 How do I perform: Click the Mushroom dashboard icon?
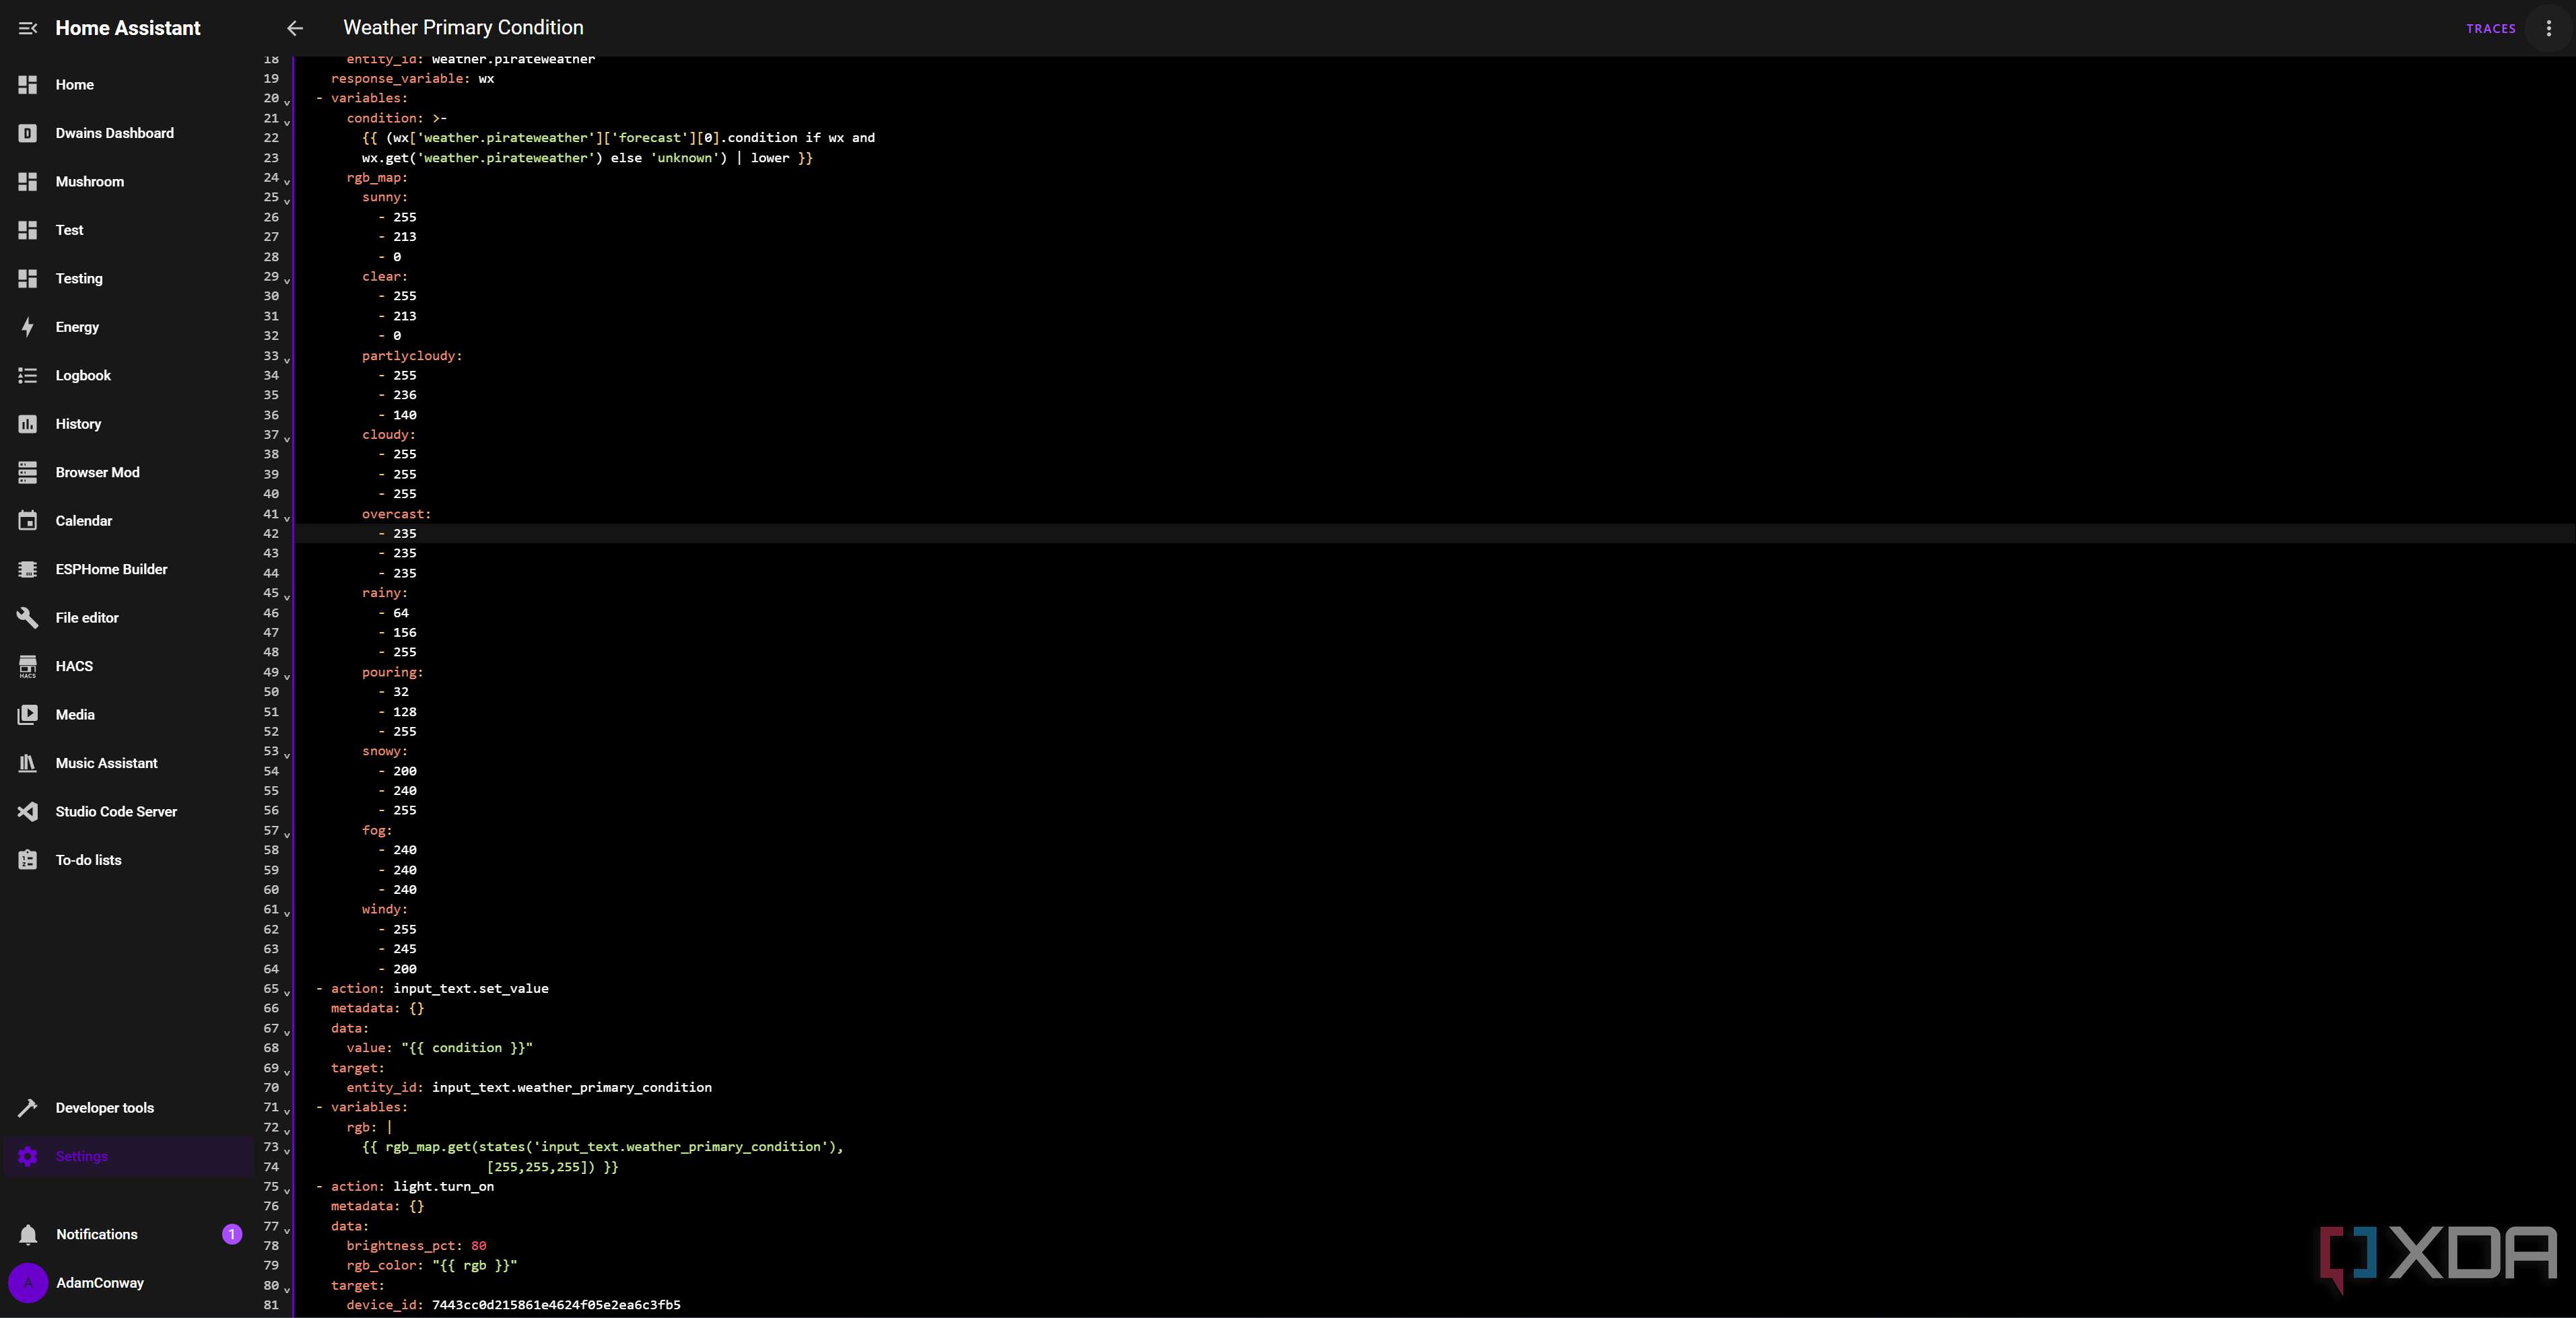[28, 182]
